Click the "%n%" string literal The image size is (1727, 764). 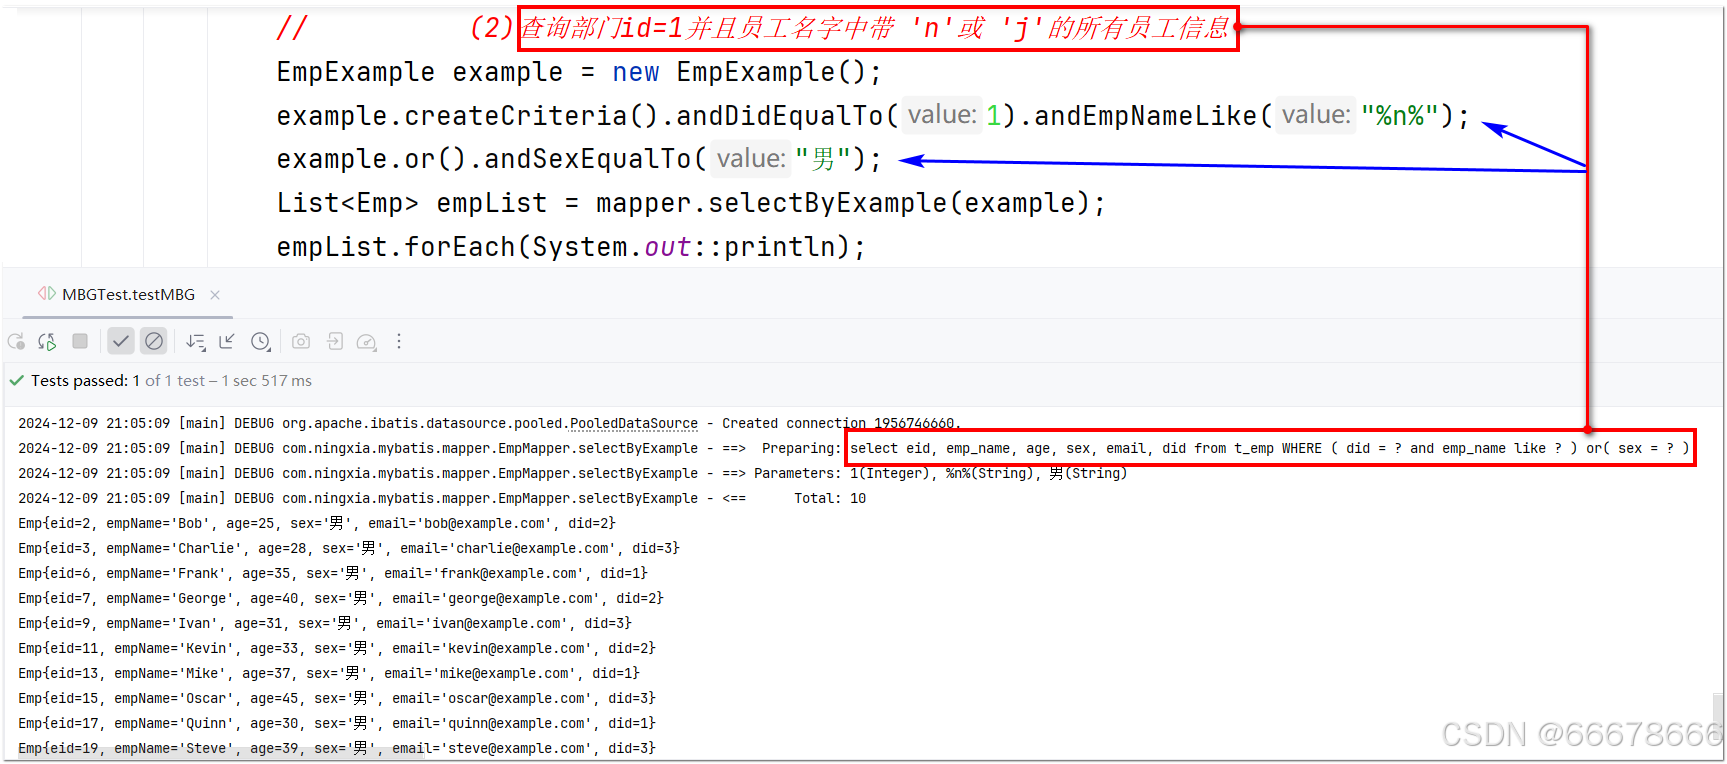(1399, 116)
